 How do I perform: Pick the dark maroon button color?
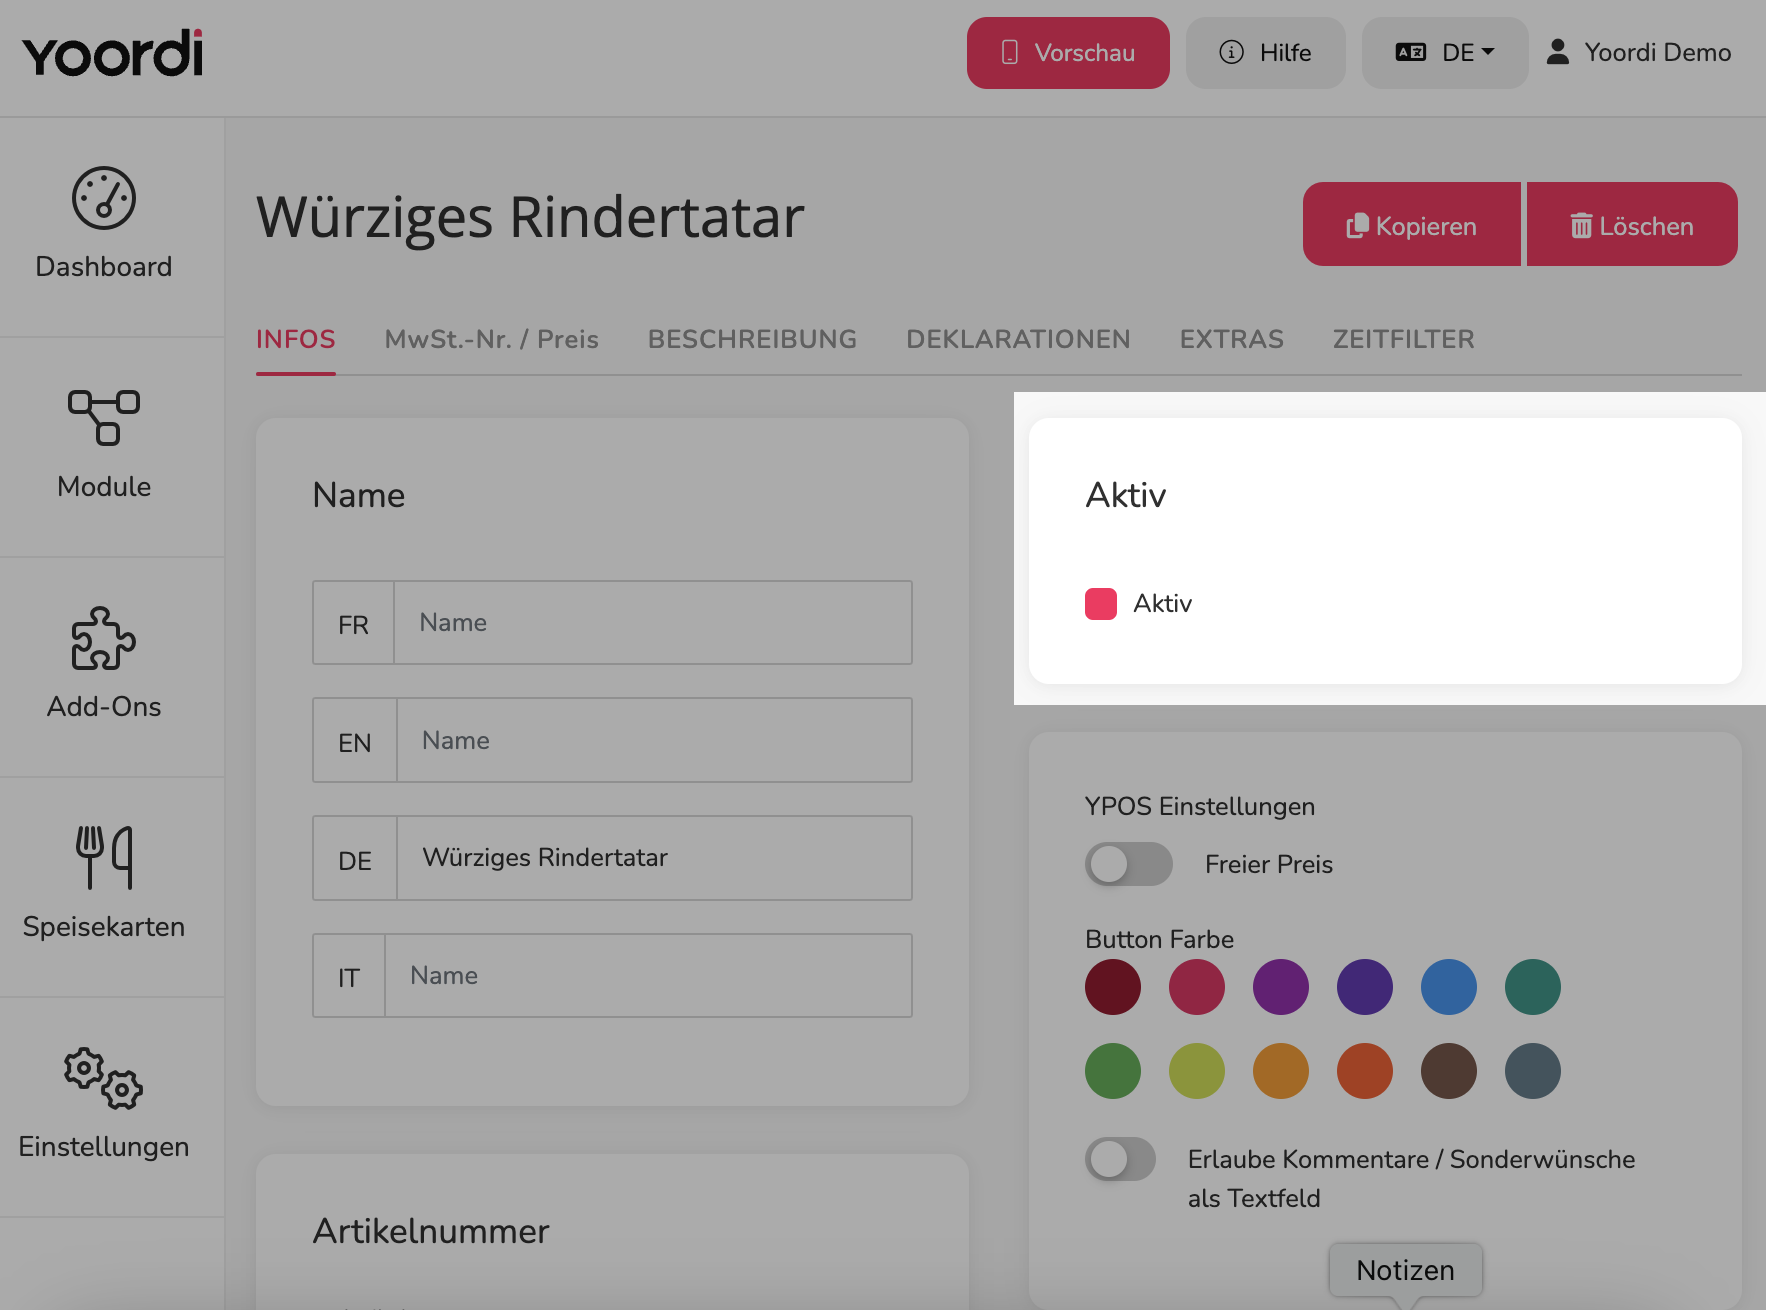pyautogui.click(x=1113, y=987)
